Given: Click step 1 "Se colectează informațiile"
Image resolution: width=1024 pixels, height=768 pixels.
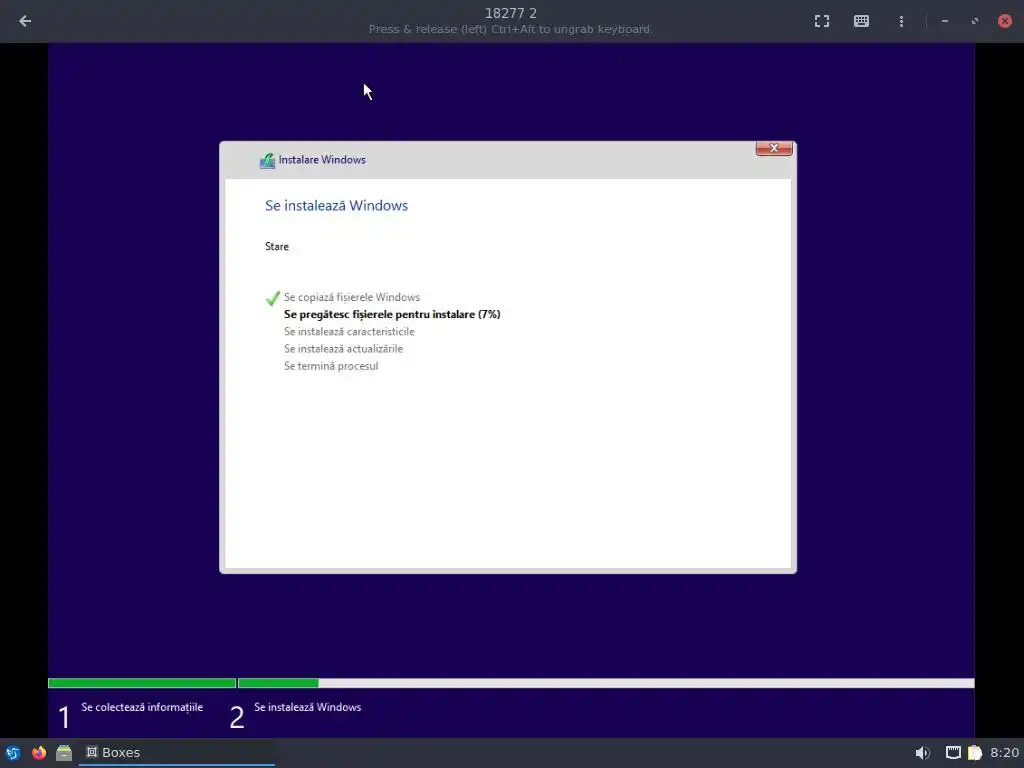Looking at the screenshot, I should [142, 707].
